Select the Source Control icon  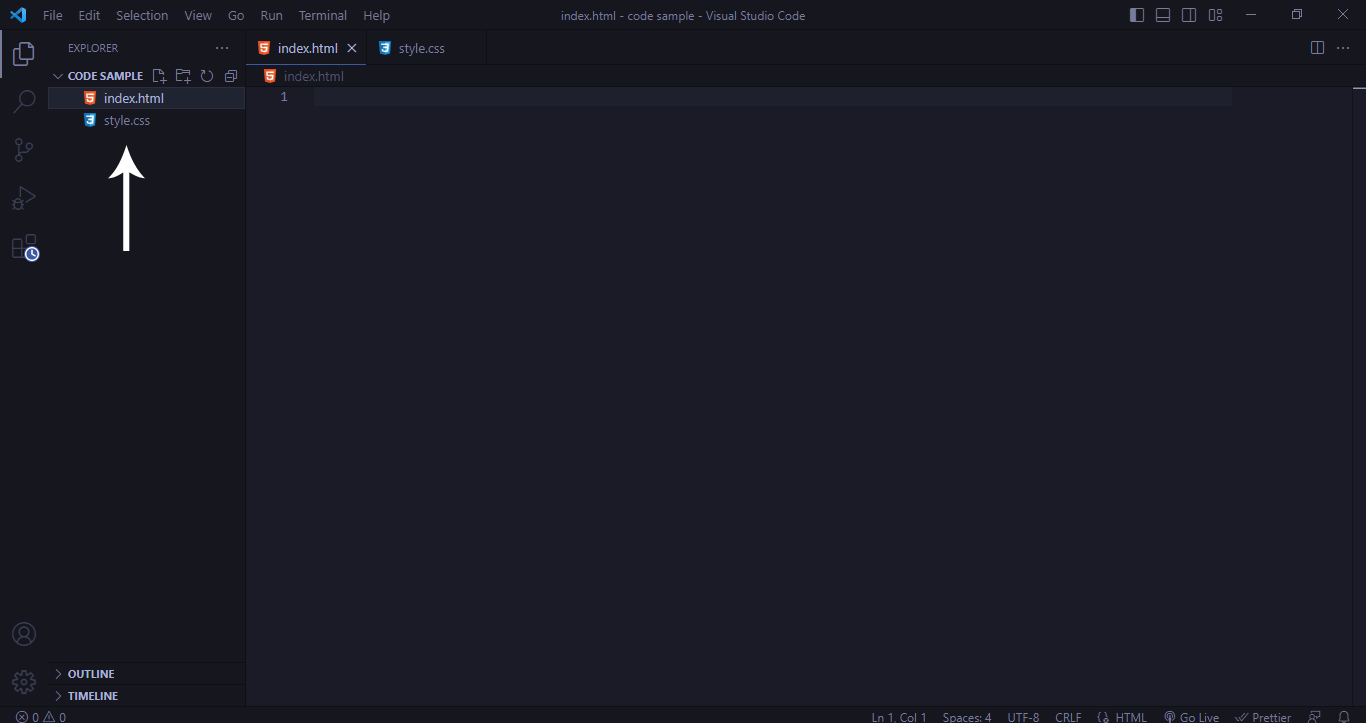click(23, 149)
